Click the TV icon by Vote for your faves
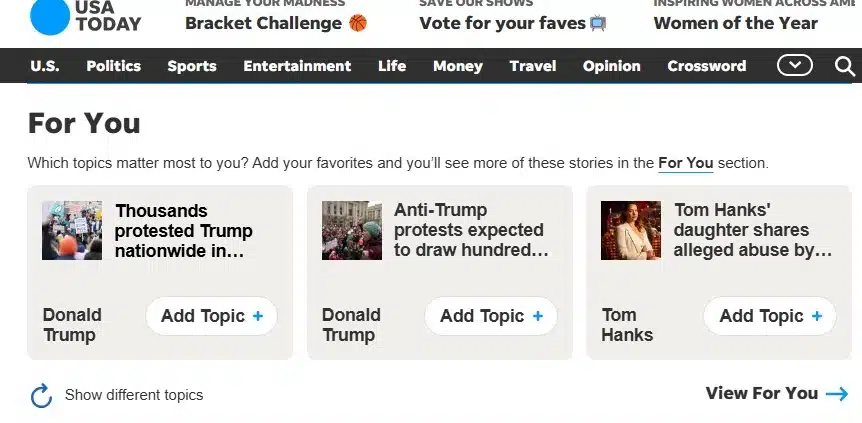Image resolution: width=862 pixels, height=423 pixels. tap(598, 23)
